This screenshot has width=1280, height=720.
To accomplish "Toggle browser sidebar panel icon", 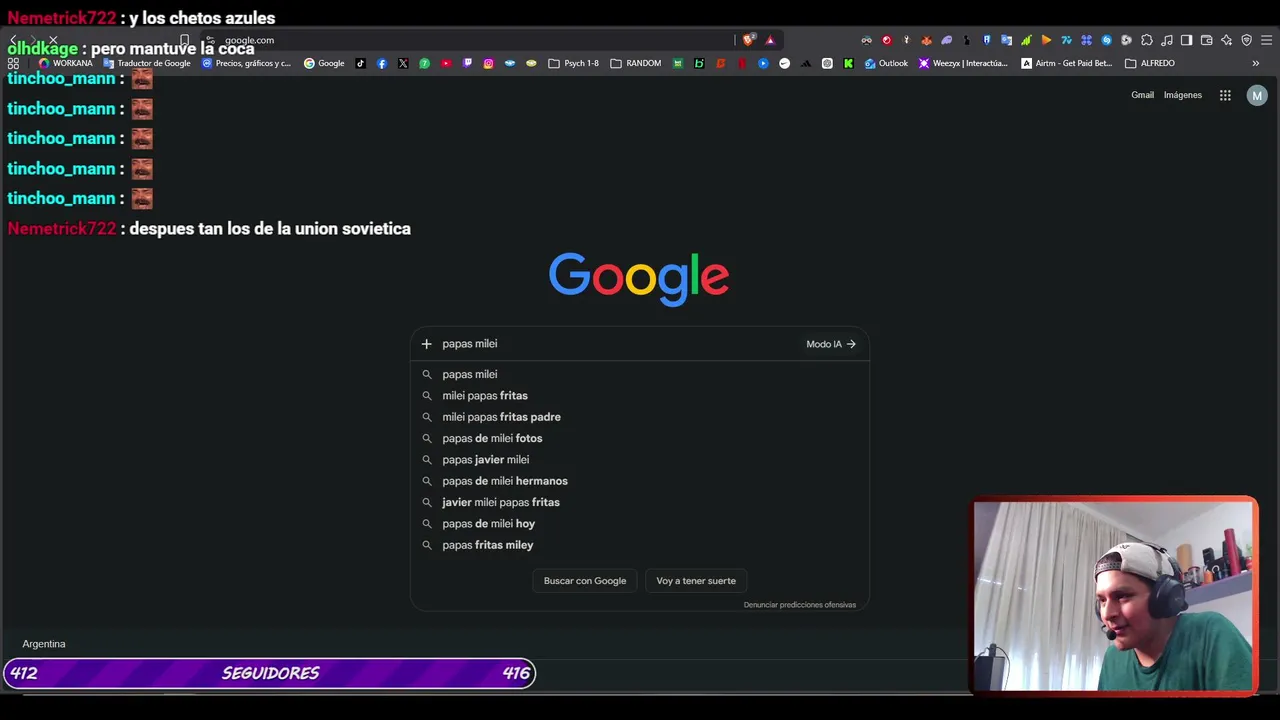I will click(1186, 40).
